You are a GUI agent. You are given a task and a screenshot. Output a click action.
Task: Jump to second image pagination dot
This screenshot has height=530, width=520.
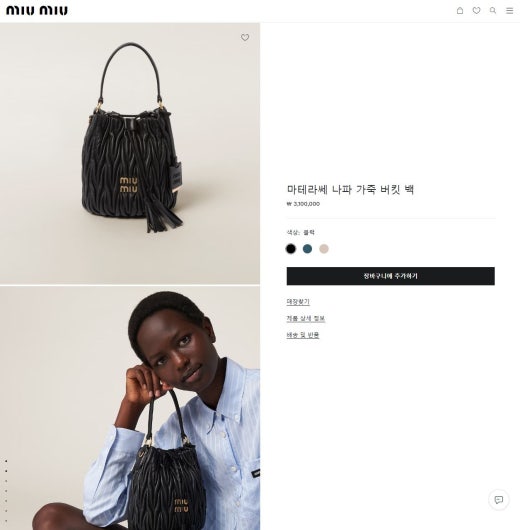coord(6,471)
